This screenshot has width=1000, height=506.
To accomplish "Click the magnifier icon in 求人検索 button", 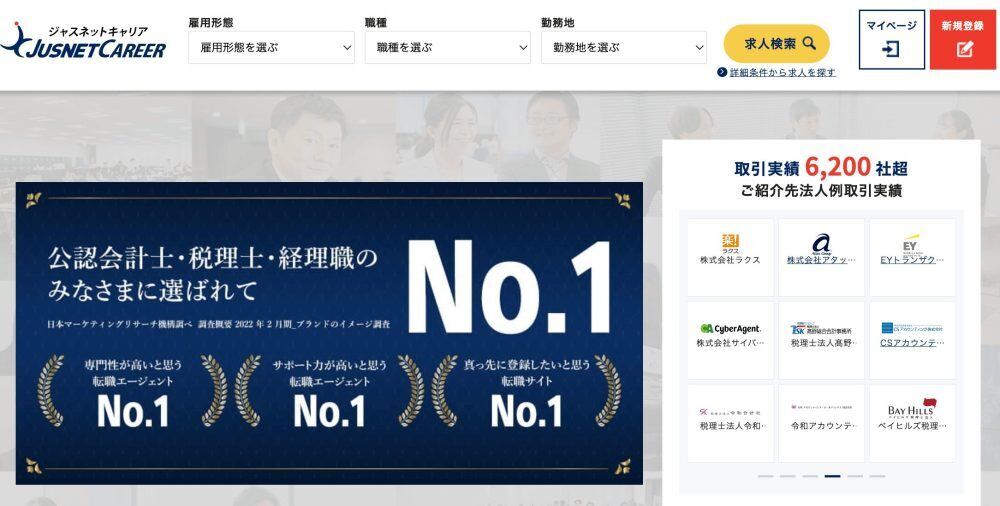I will (x=809, y=43).
